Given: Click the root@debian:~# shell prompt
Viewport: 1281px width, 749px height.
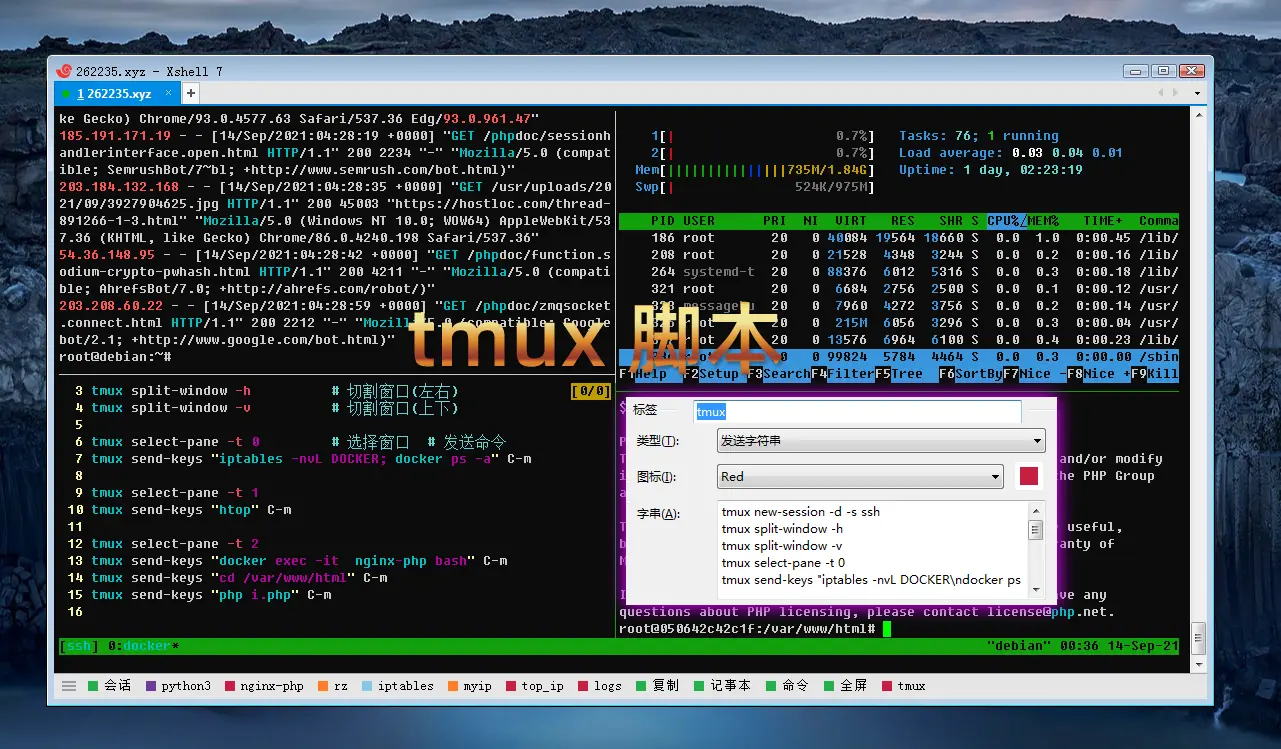Looking at the screenshot, I should (x=115, y=357).
